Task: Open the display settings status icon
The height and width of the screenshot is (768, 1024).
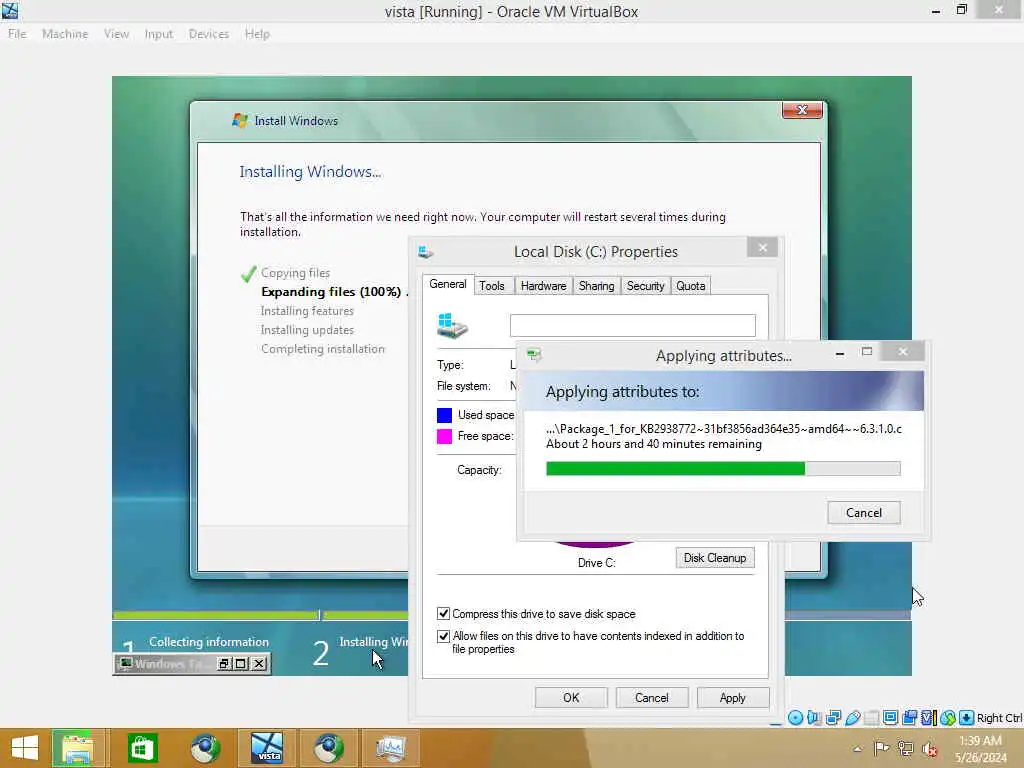Action: (x=890, y=718)
